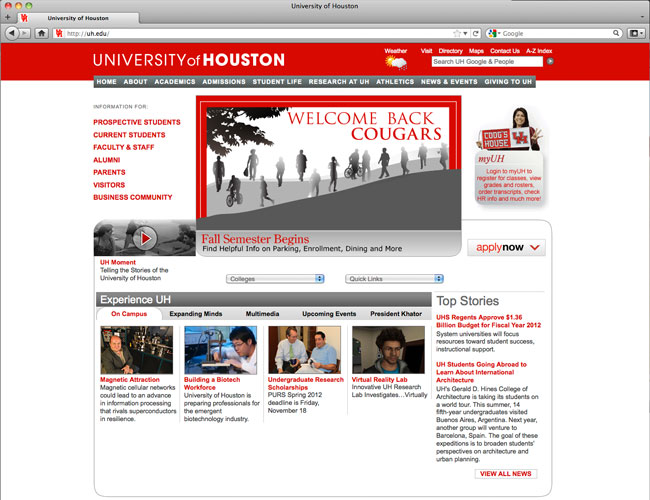Image resolution: width=650 pixels, height=500 pixels.
Task: Click the VIEW ALL NEWS button
Action: point(506,473)
